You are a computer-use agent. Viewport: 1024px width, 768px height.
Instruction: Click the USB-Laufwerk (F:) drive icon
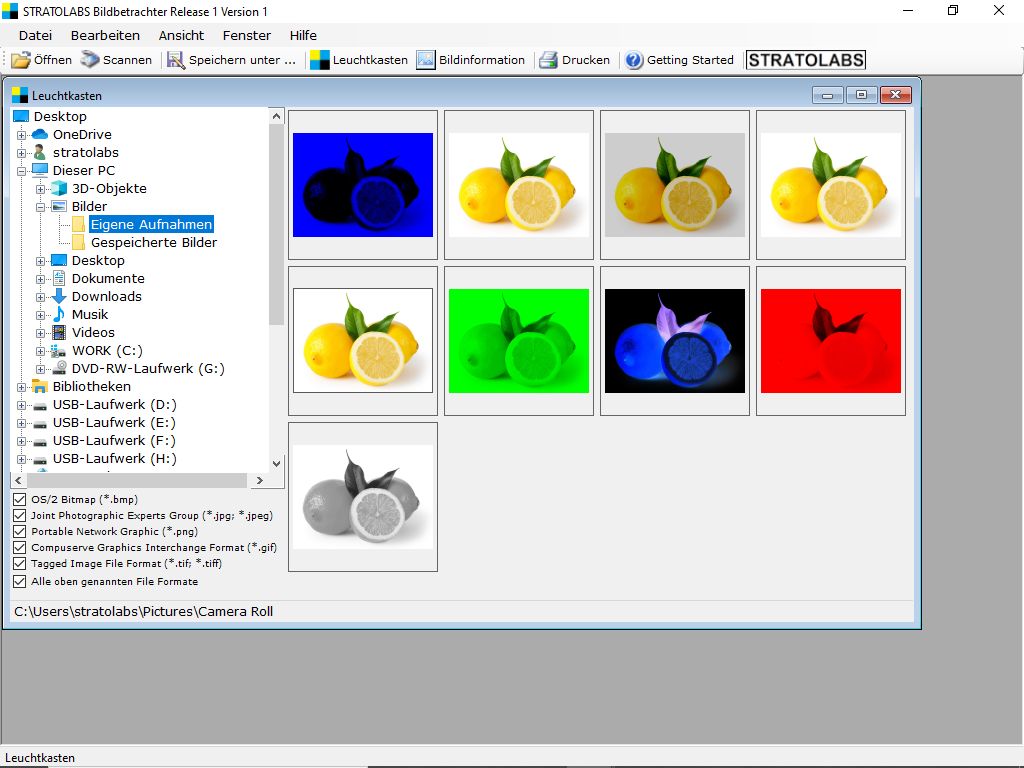pos(40,441)
